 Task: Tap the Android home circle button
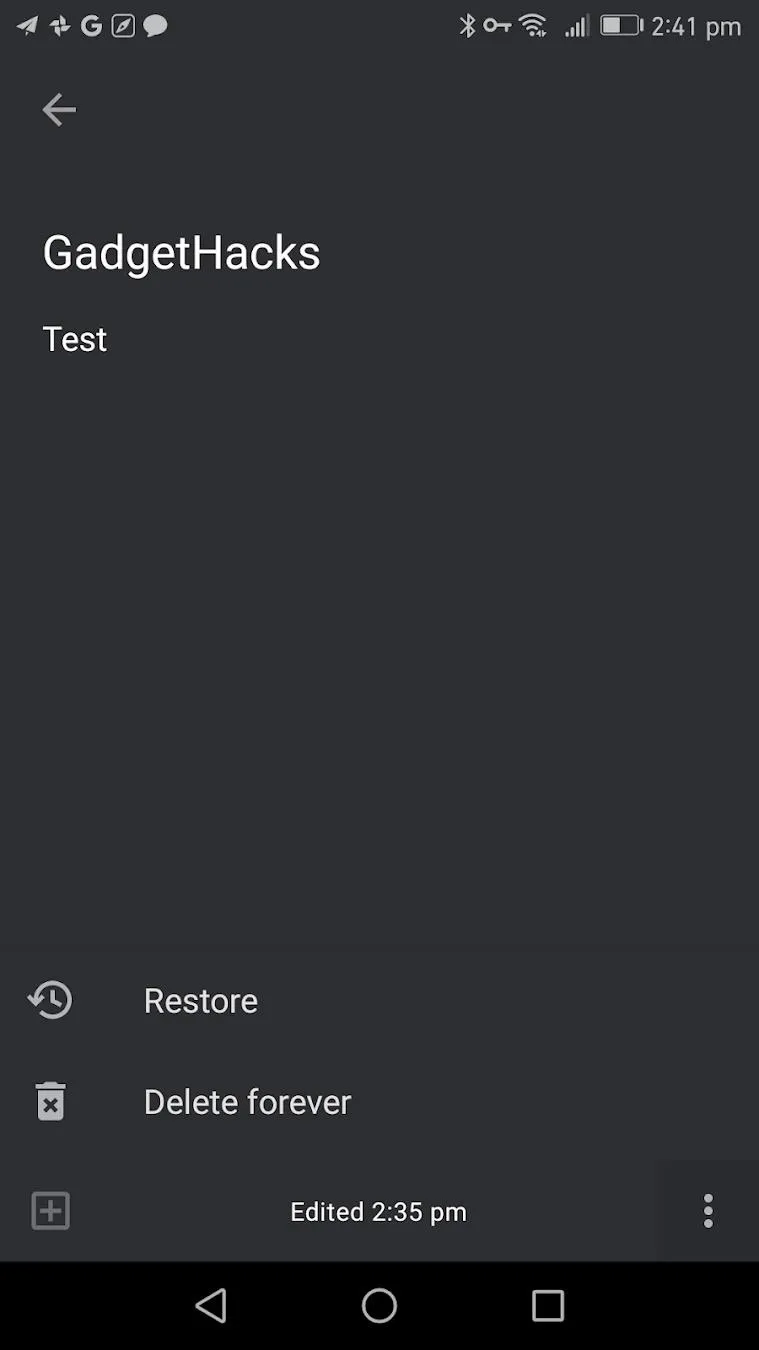(379, 1305)
